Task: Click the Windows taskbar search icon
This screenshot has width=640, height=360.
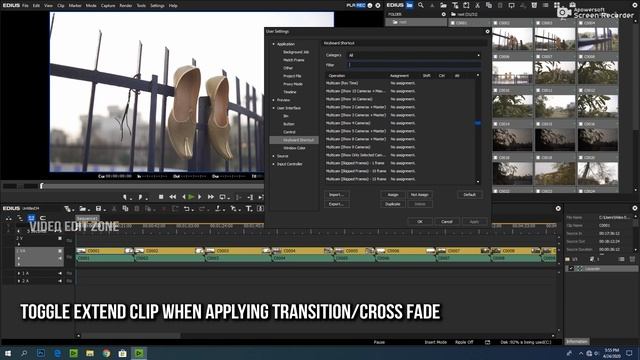Action: point(24,353)
